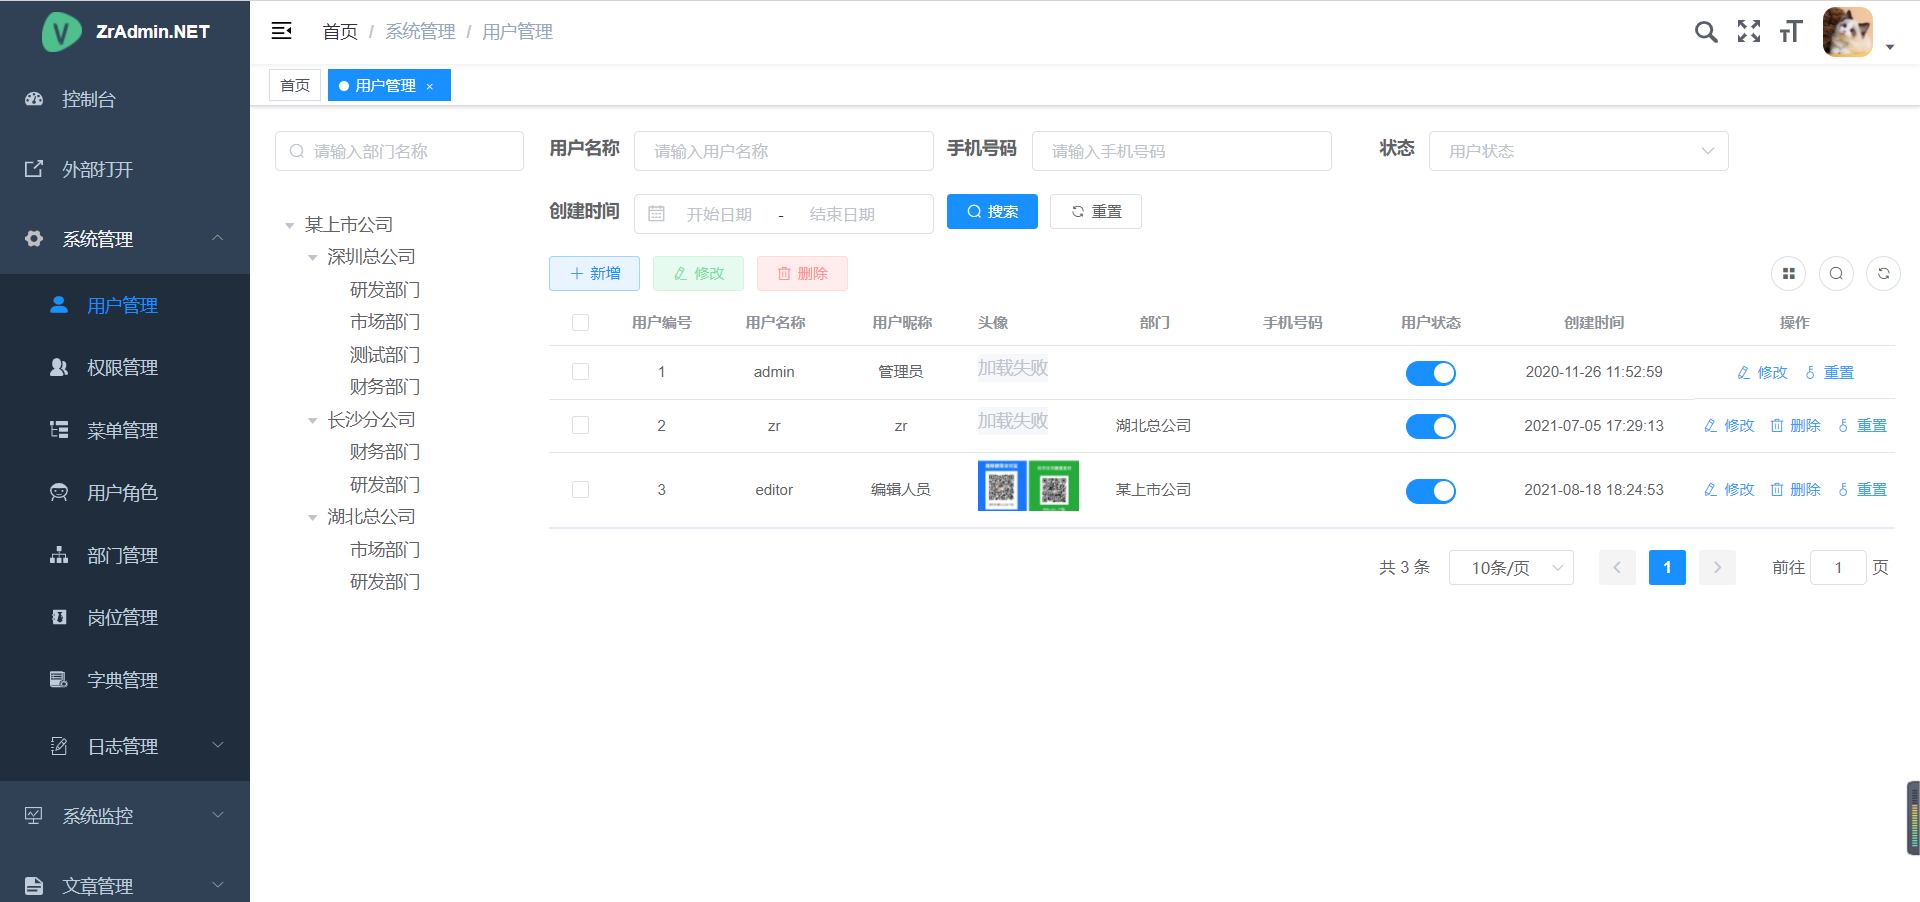Click the blue 搜索 button
1920x902 pixels.
992,212
